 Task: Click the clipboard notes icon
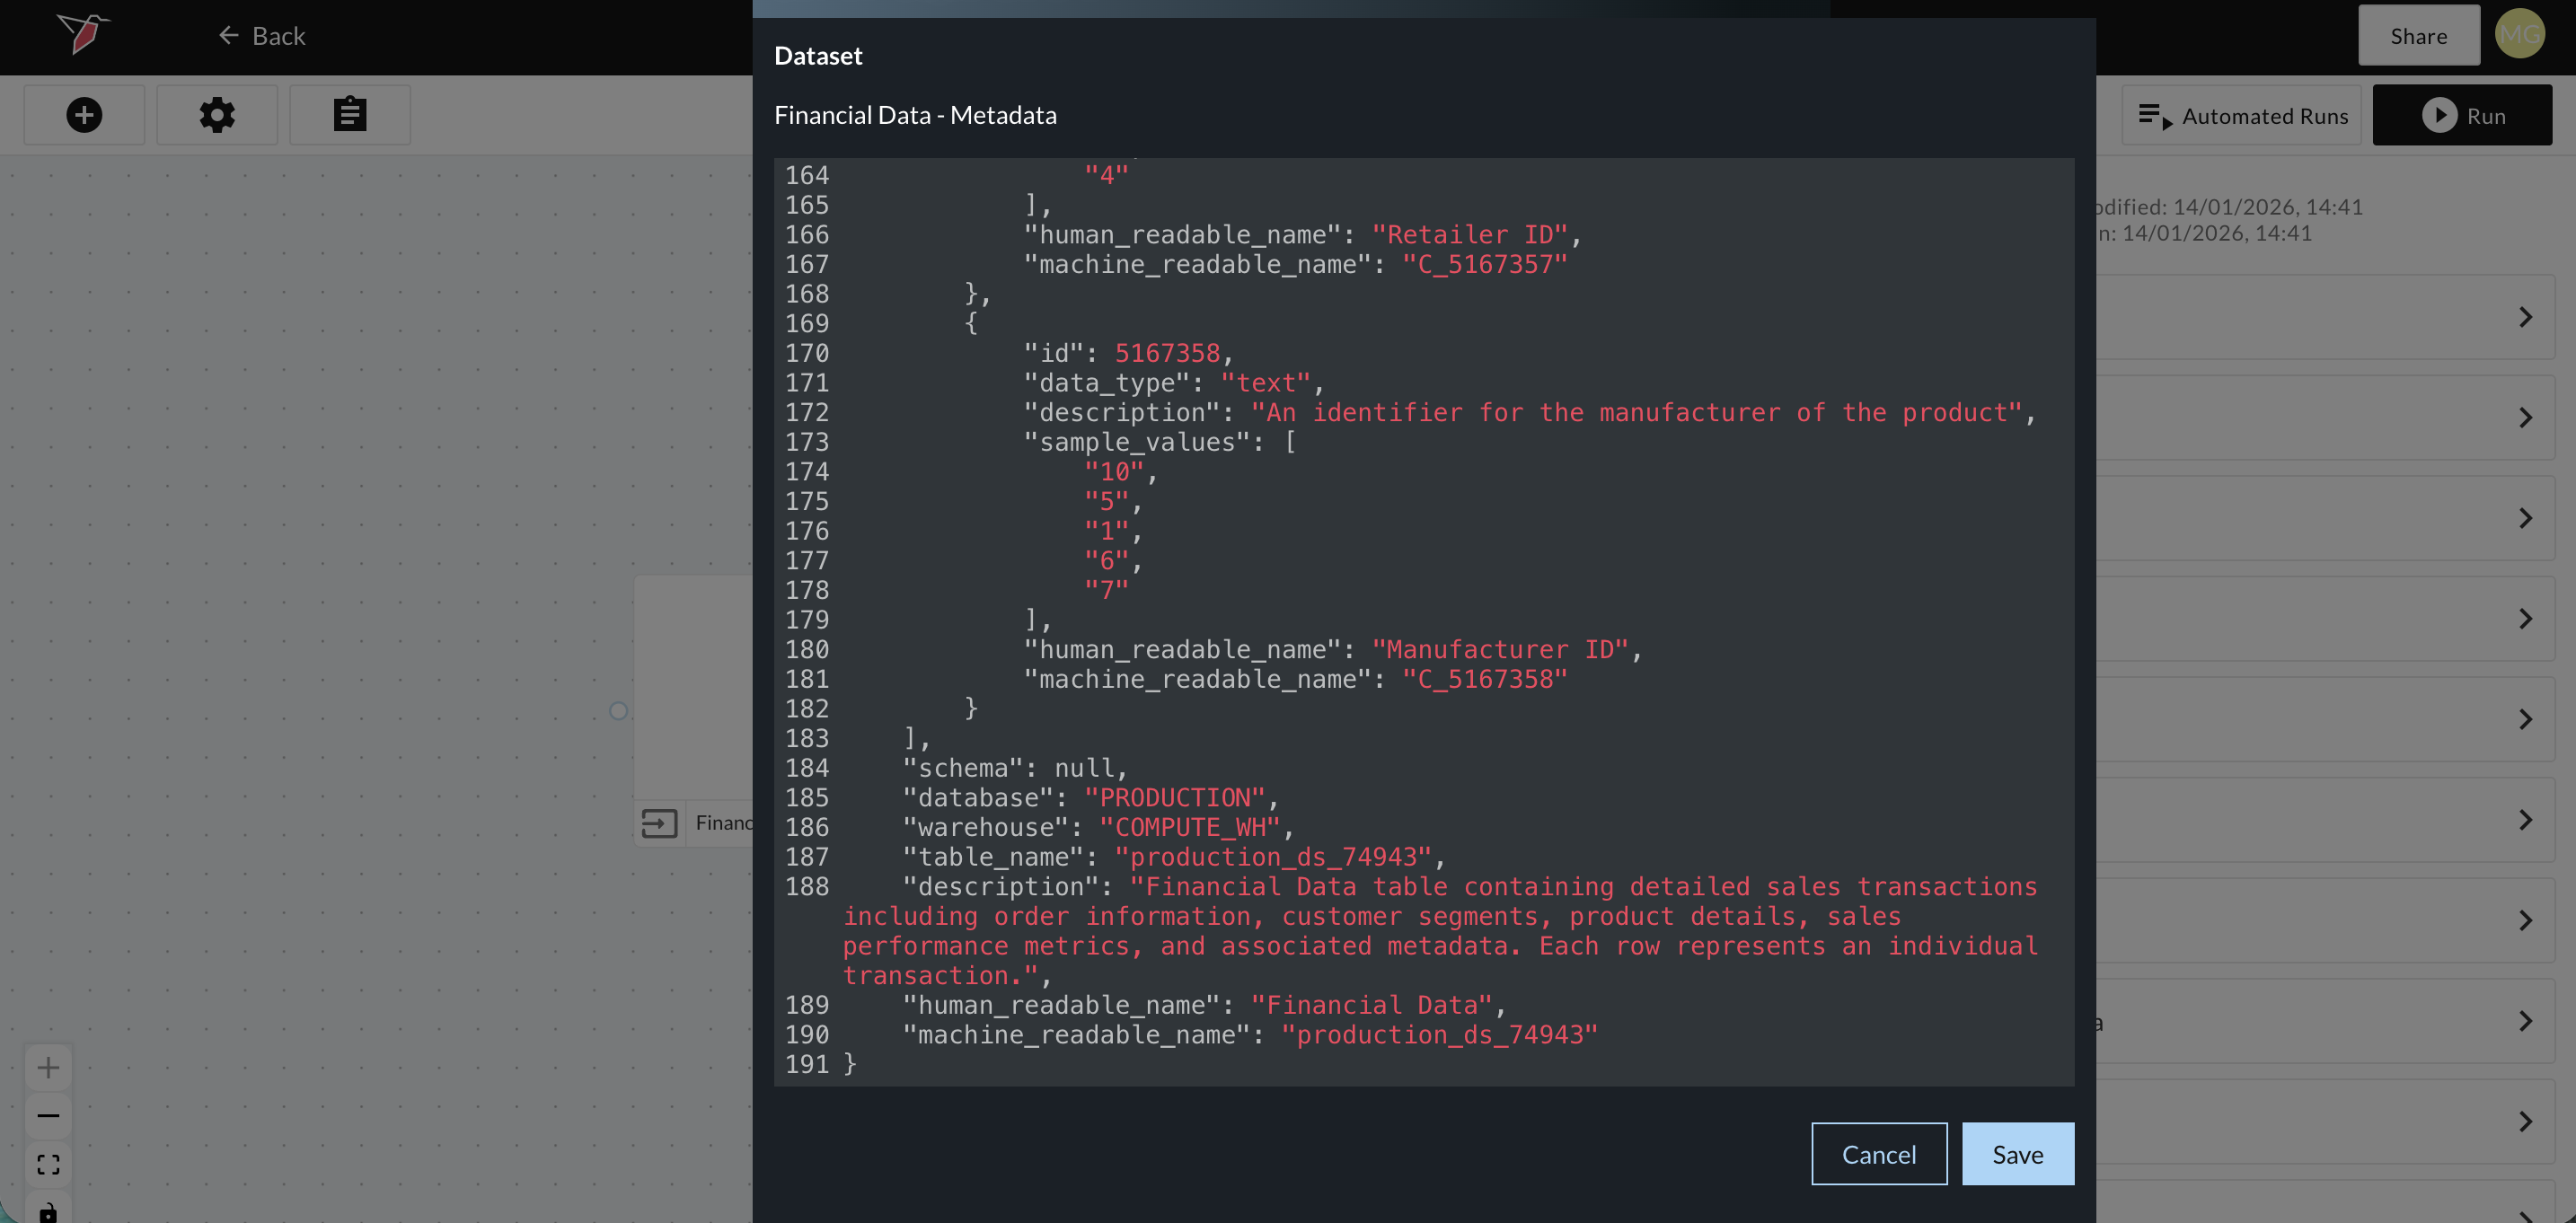pos(349,115)
